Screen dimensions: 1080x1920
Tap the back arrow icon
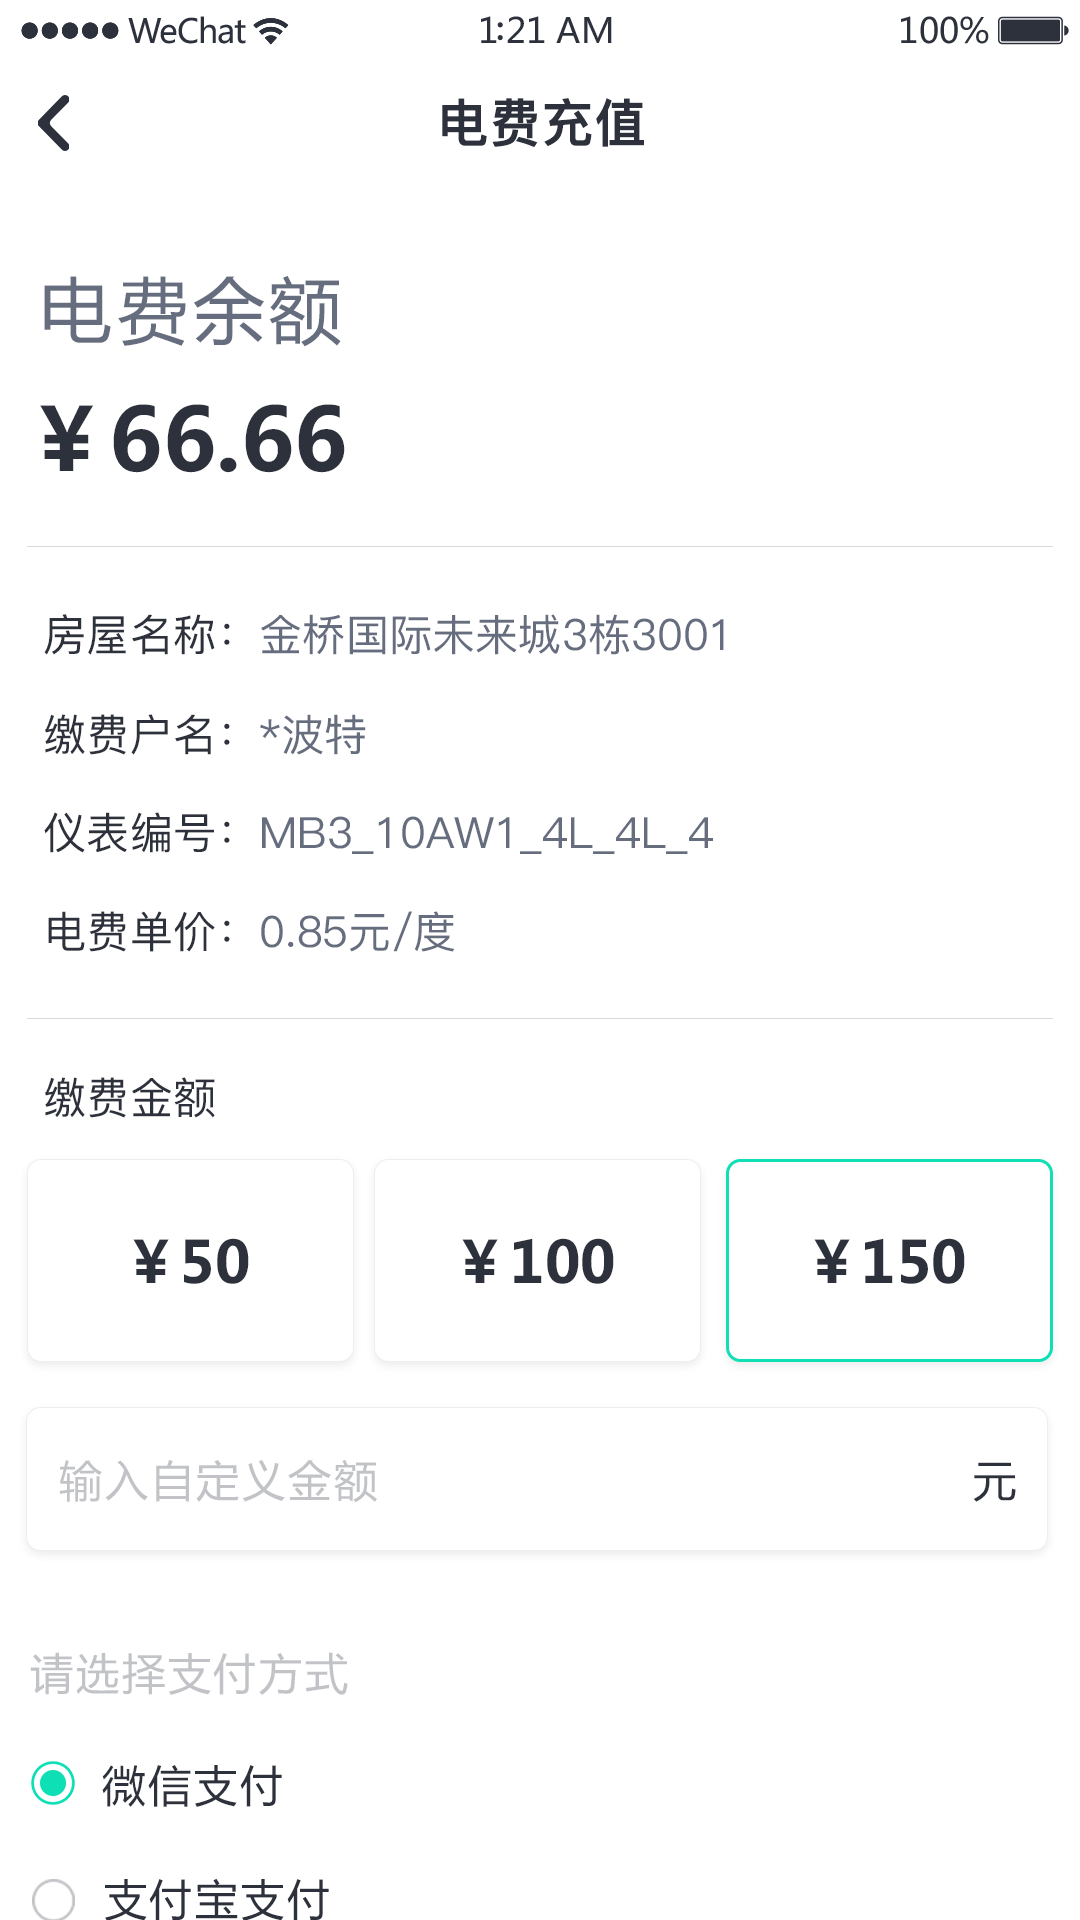point(54,123)
